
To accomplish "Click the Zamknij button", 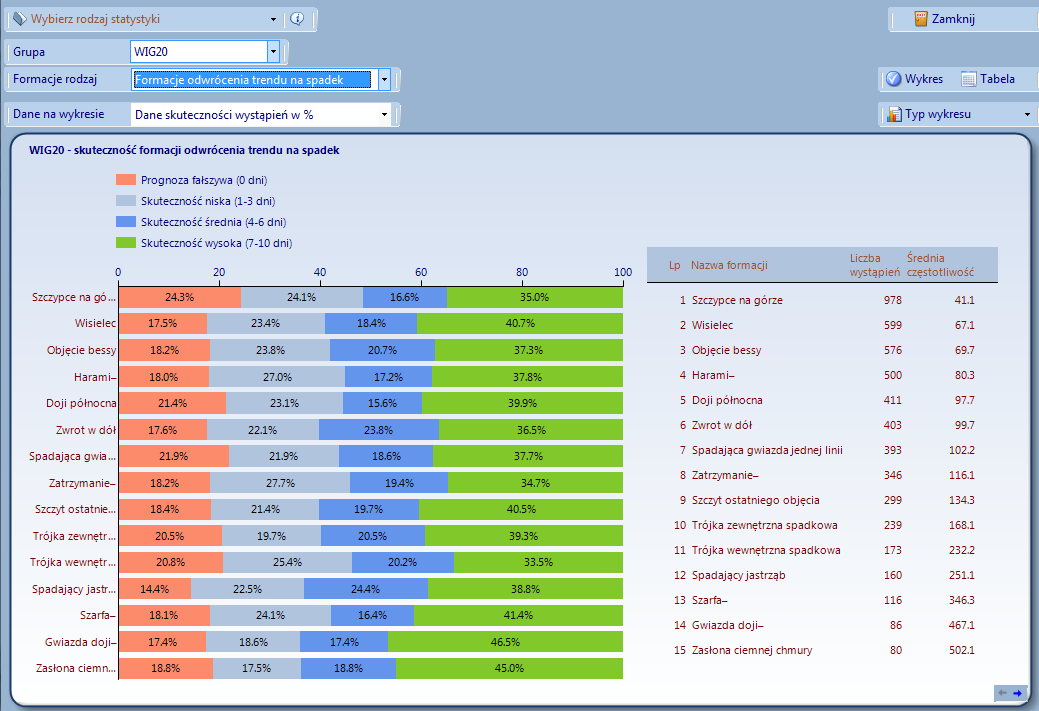I will click(945, 19).
